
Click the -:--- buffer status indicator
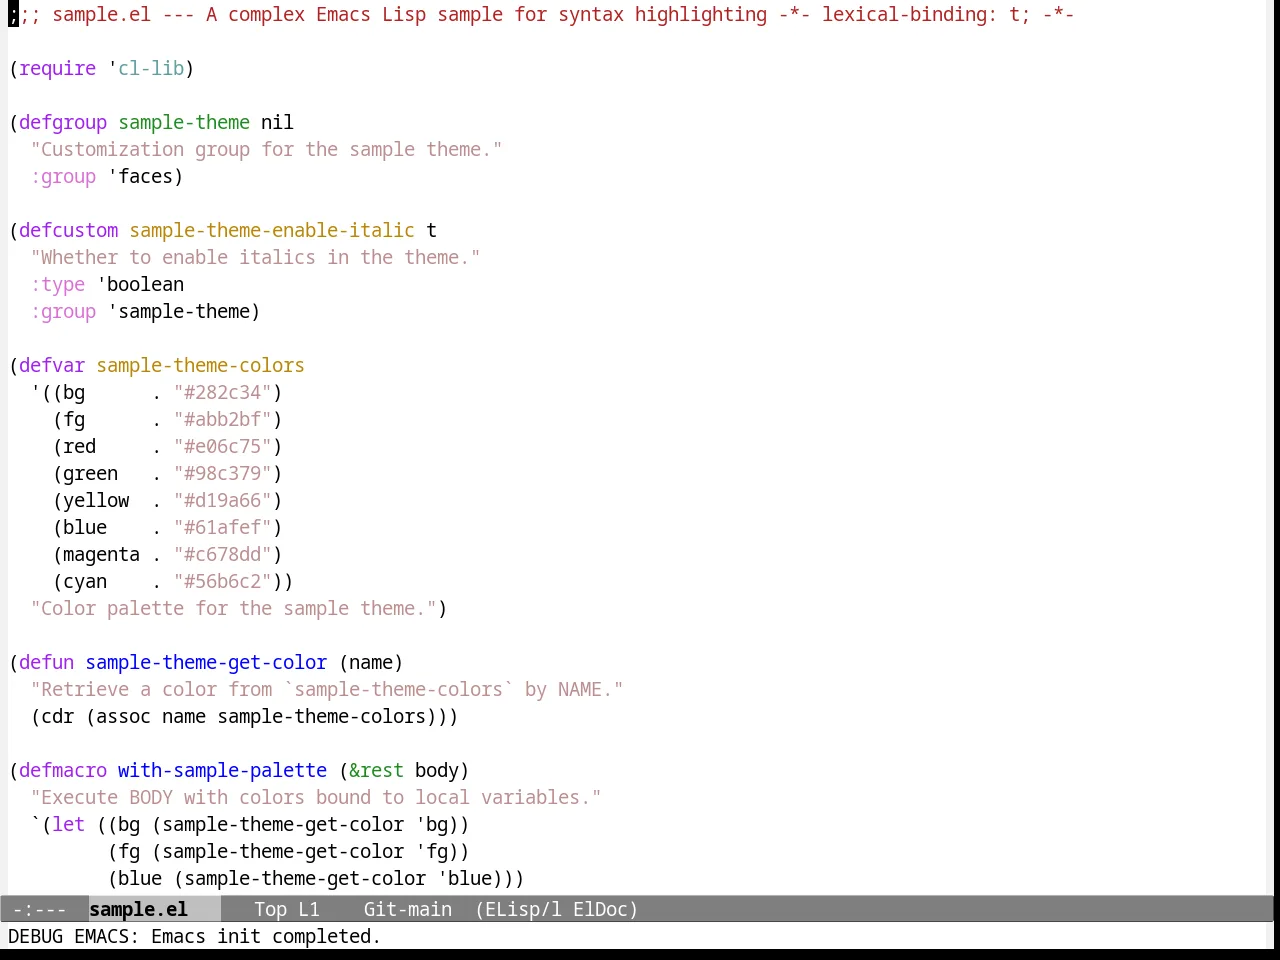point(39,909)
